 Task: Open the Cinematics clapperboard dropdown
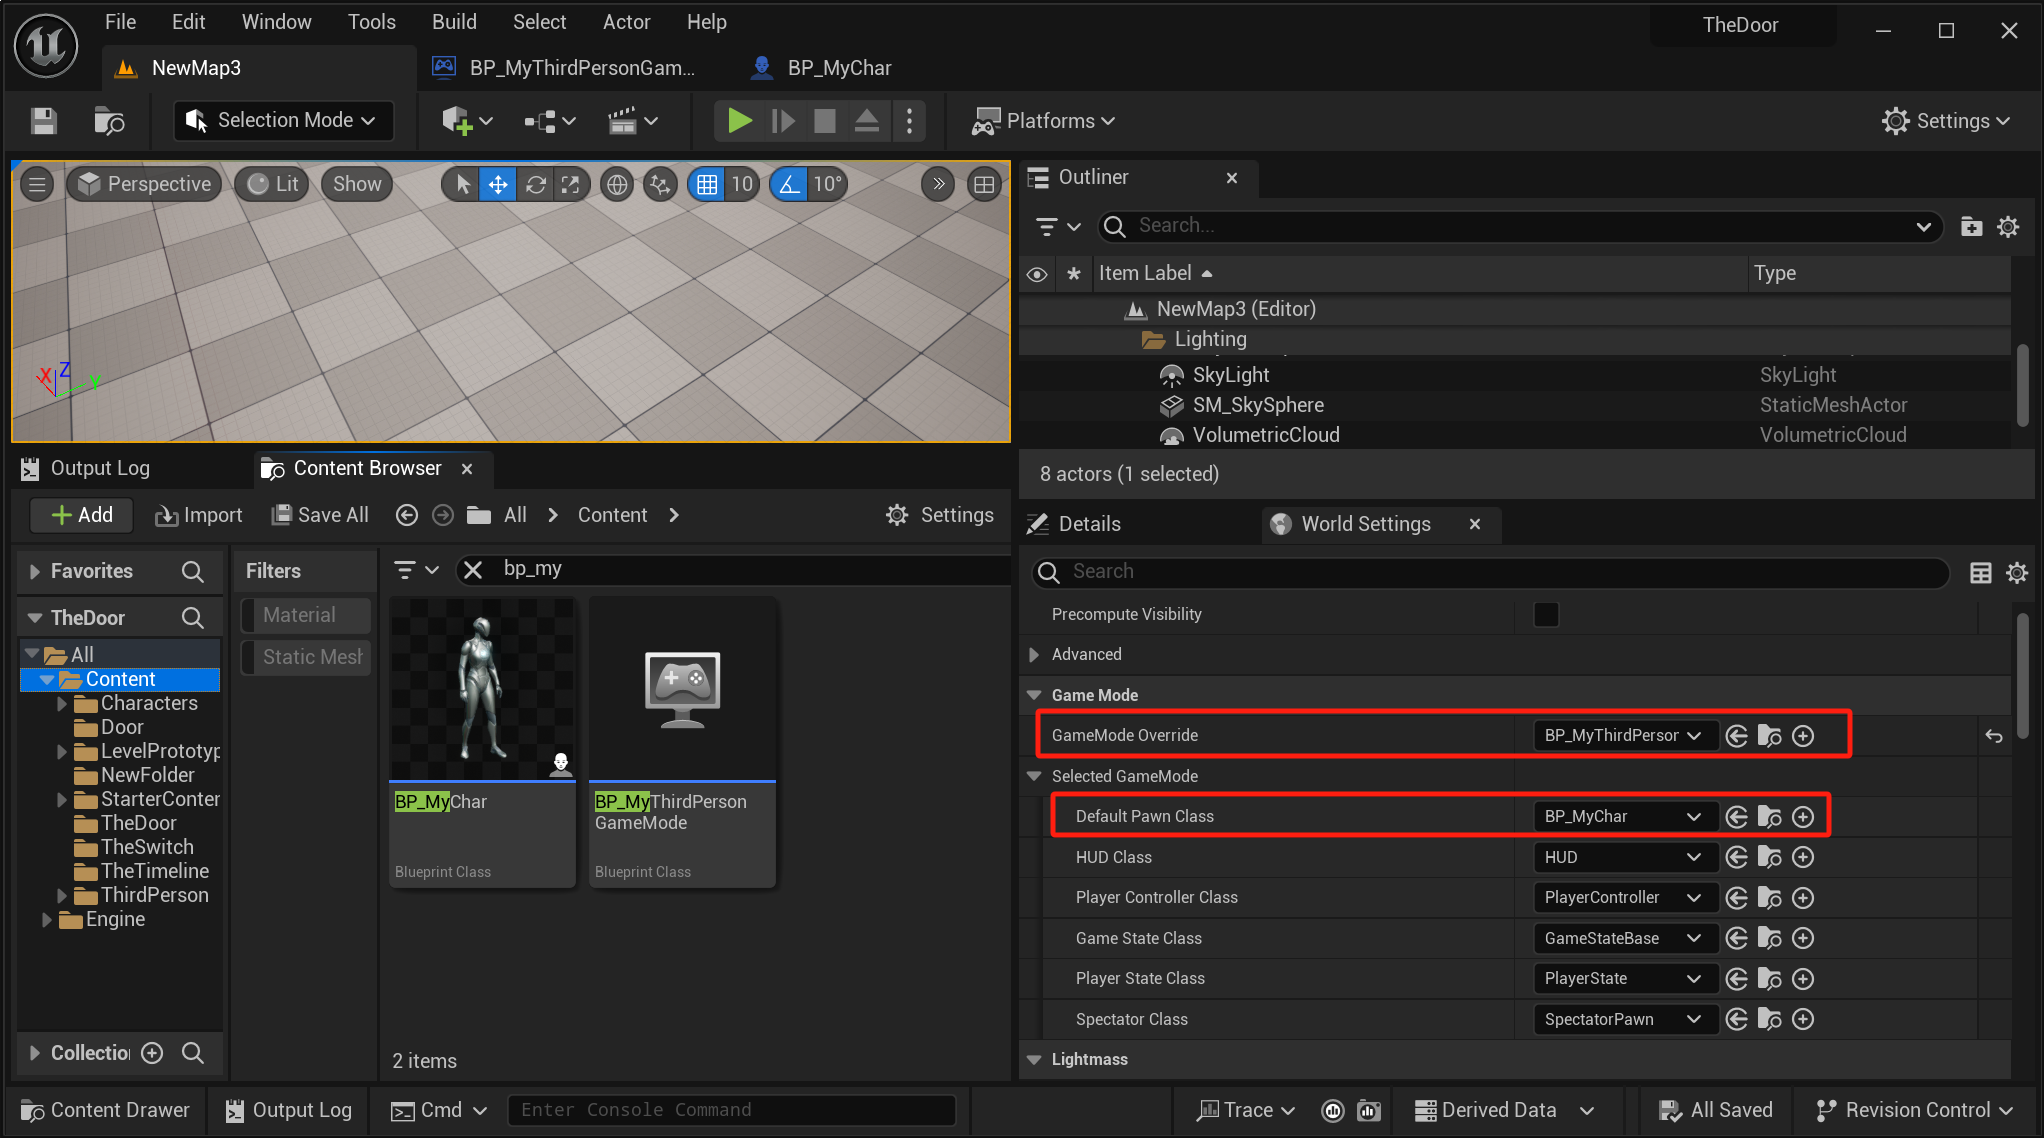pos(633,121)
